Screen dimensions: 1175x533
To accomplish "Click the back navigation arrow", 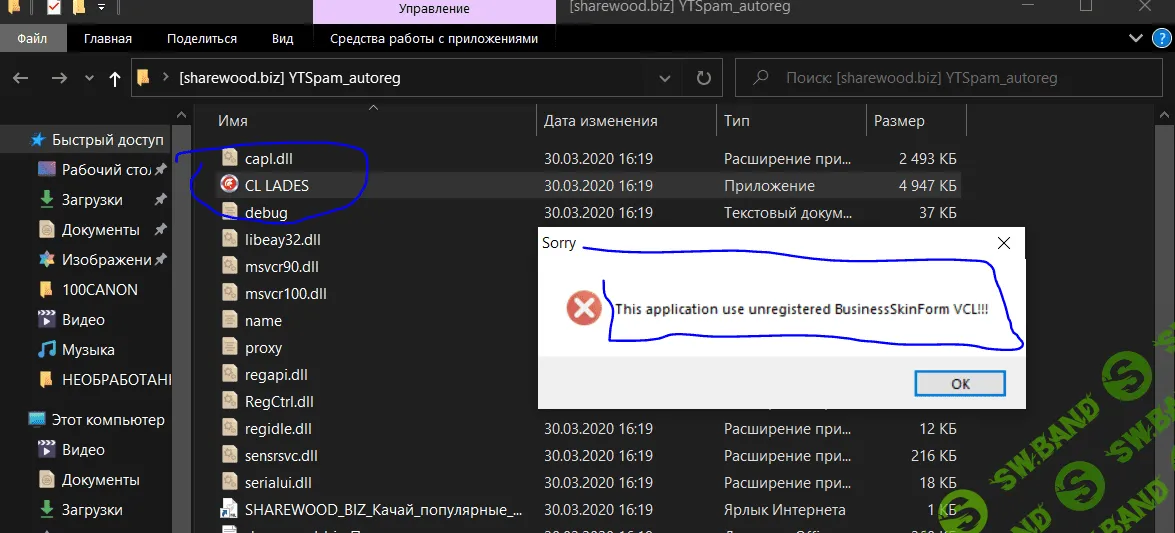I will coord(21,78).
